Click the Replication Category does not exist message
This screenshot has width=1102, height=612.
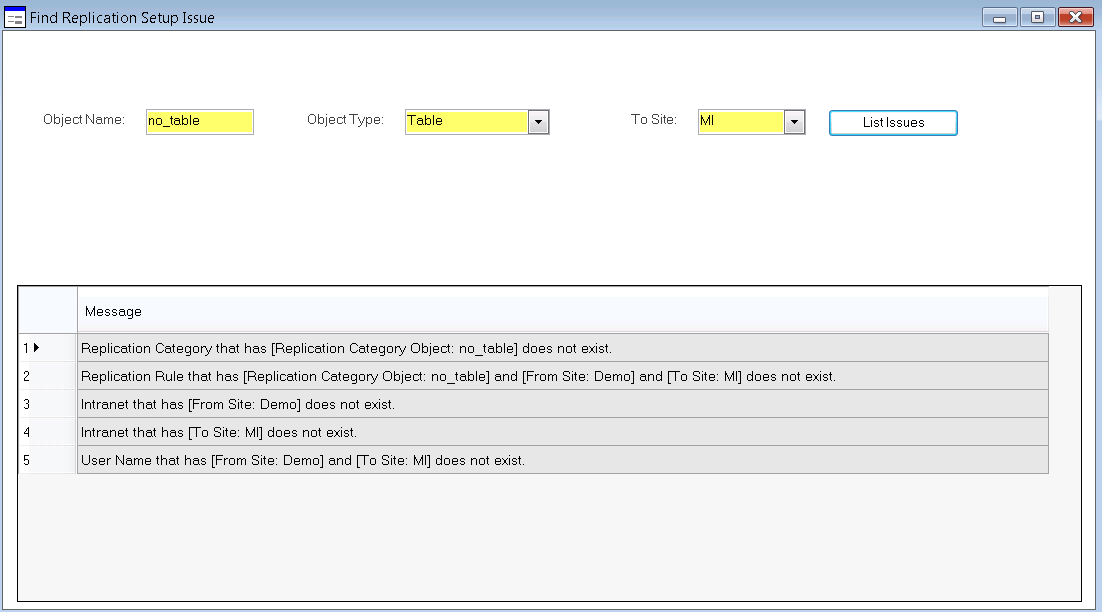pyautogui.click(x=346, y=348)
